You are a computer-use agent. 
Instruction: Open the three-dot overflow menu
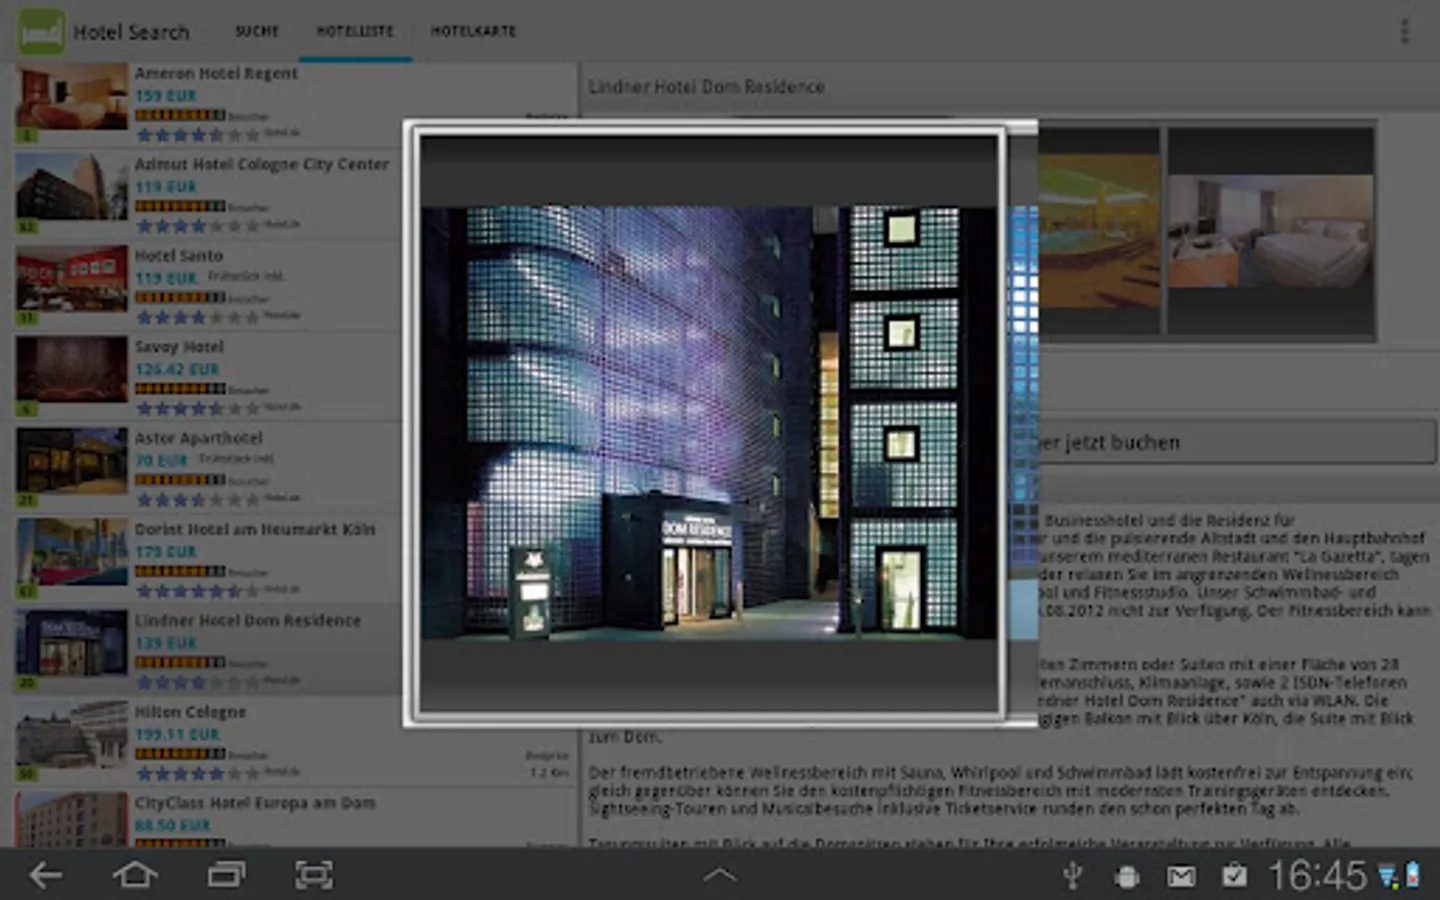1404,32
